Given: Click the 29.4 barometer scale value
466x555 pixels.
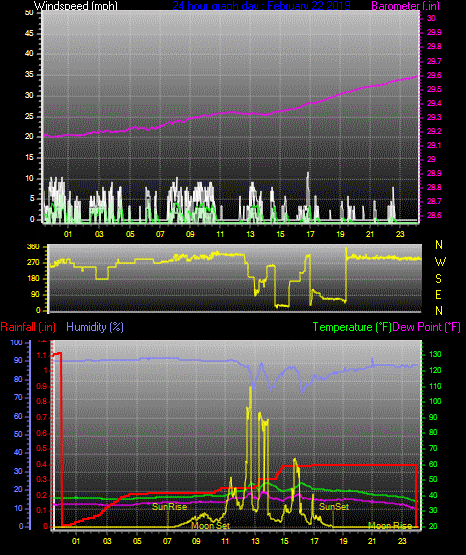Looking at the screenshot, I should (434, 103).
